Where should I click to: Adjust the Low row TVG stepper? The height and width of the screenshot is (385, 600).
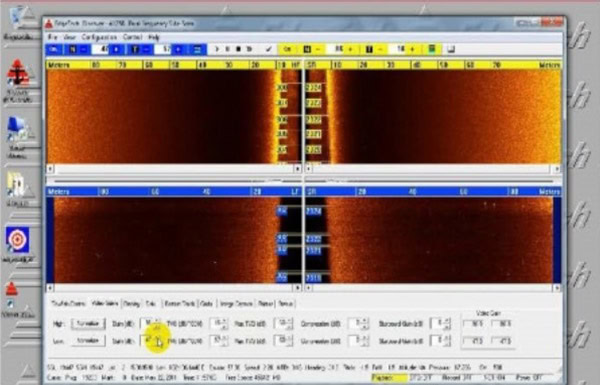click(x=225, y=340)
